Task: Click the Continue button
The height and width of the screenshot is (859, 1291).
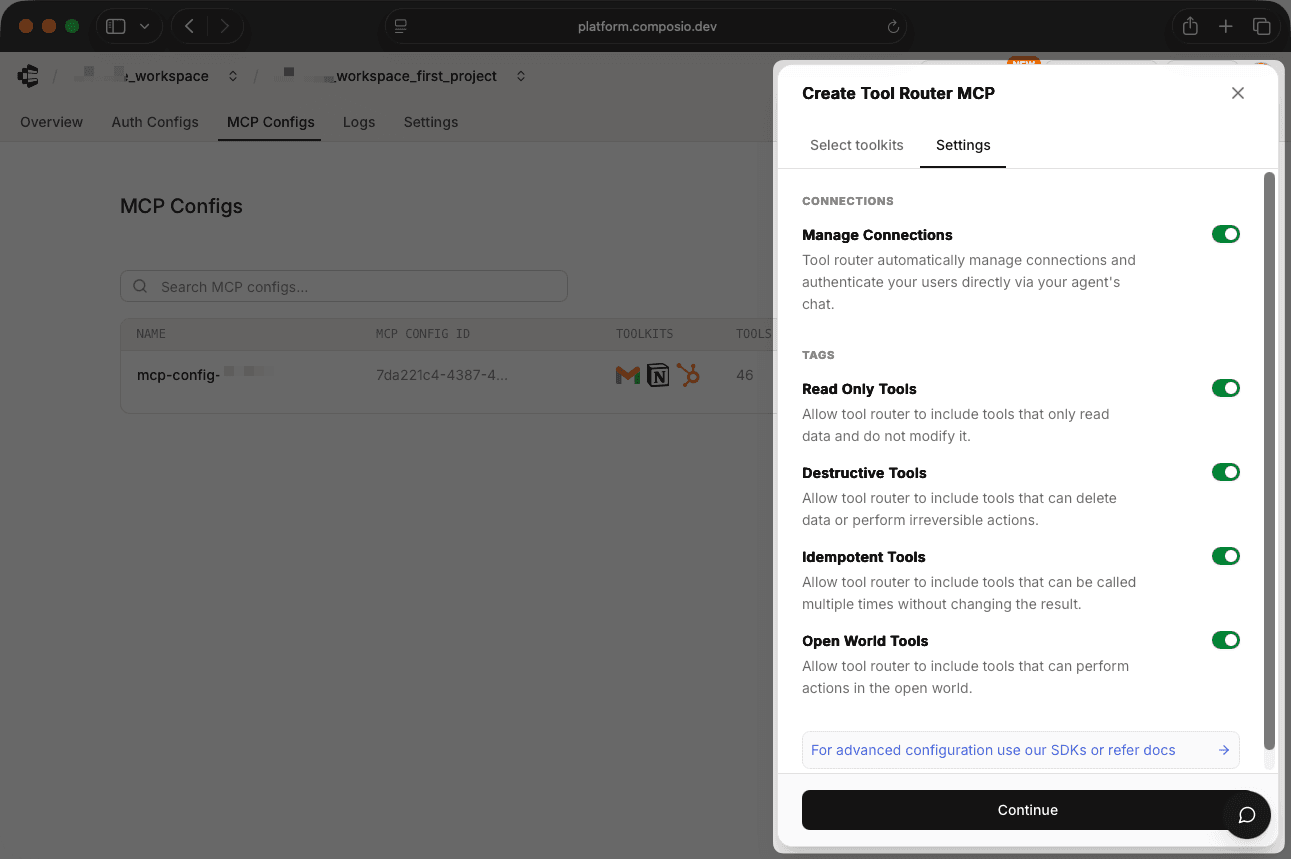Action: pos(1027,810)
